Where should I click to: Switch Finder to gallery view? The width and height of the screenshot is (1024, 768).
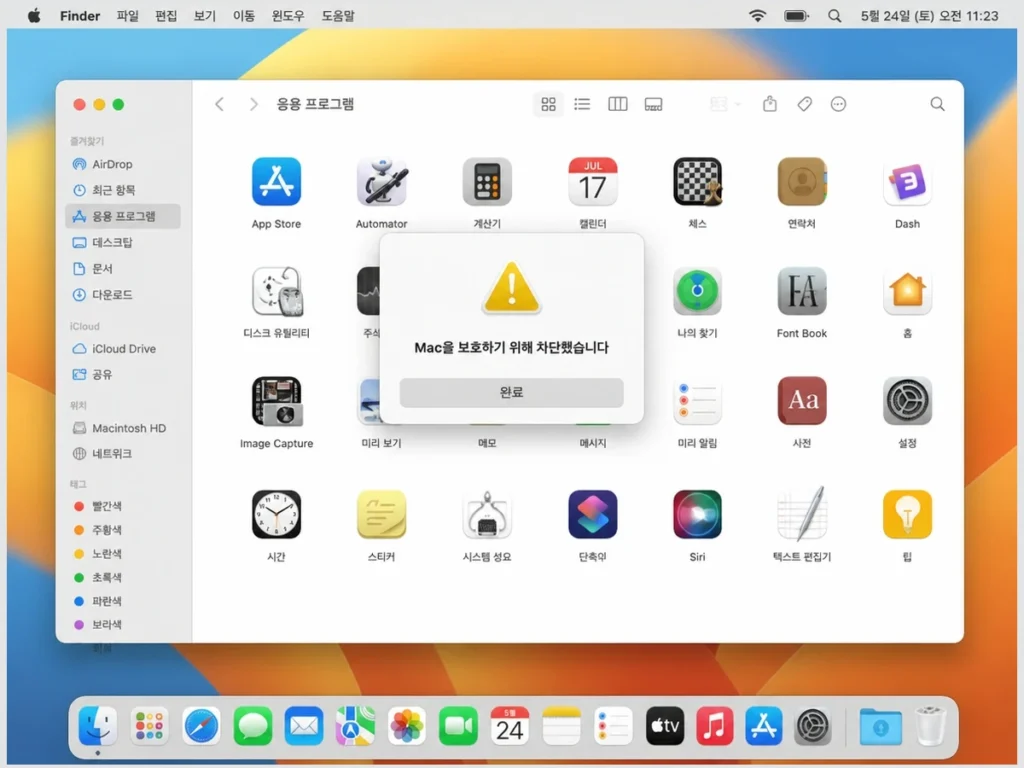click(x=653, y=104)
